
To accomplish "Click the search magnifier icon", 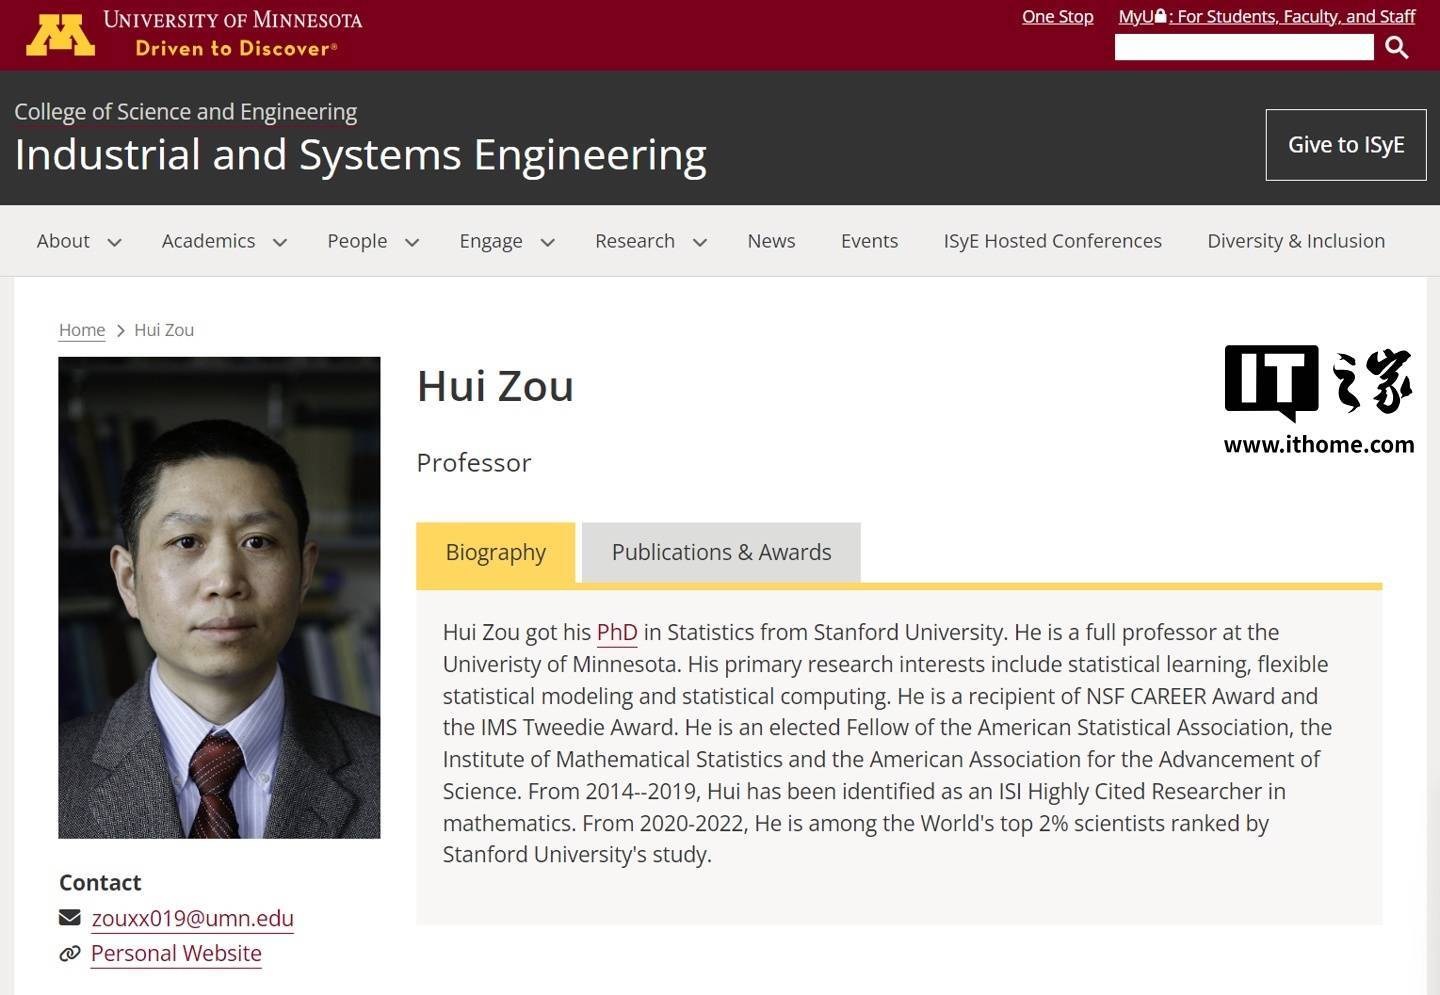I will point(1397,47).
